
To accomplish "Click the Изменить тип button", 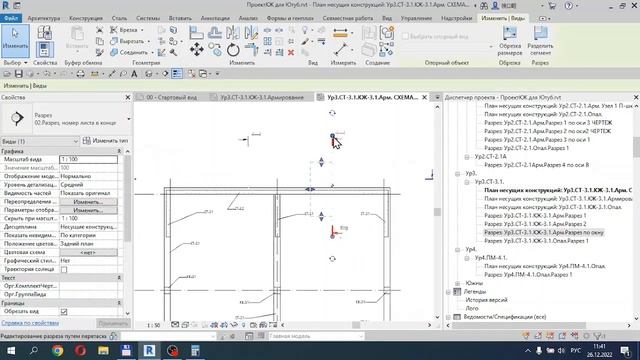I will [x=106, y=141].
